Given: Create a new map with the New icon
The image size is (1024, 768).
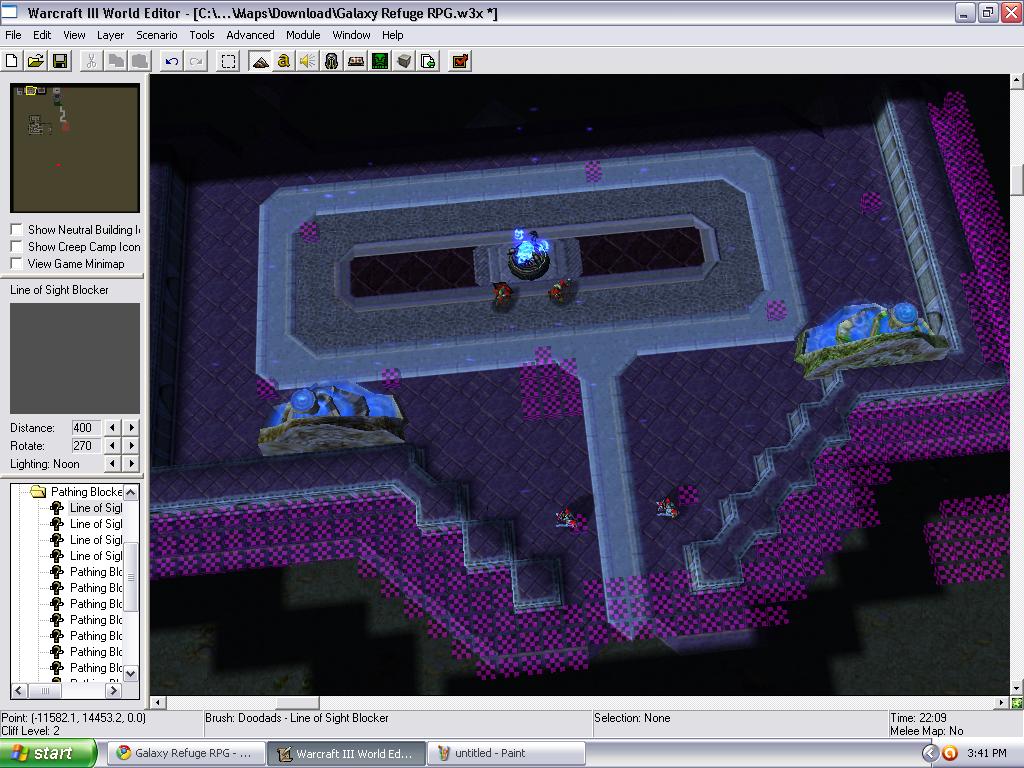Looking at the screenshot, I should [12, 61].
